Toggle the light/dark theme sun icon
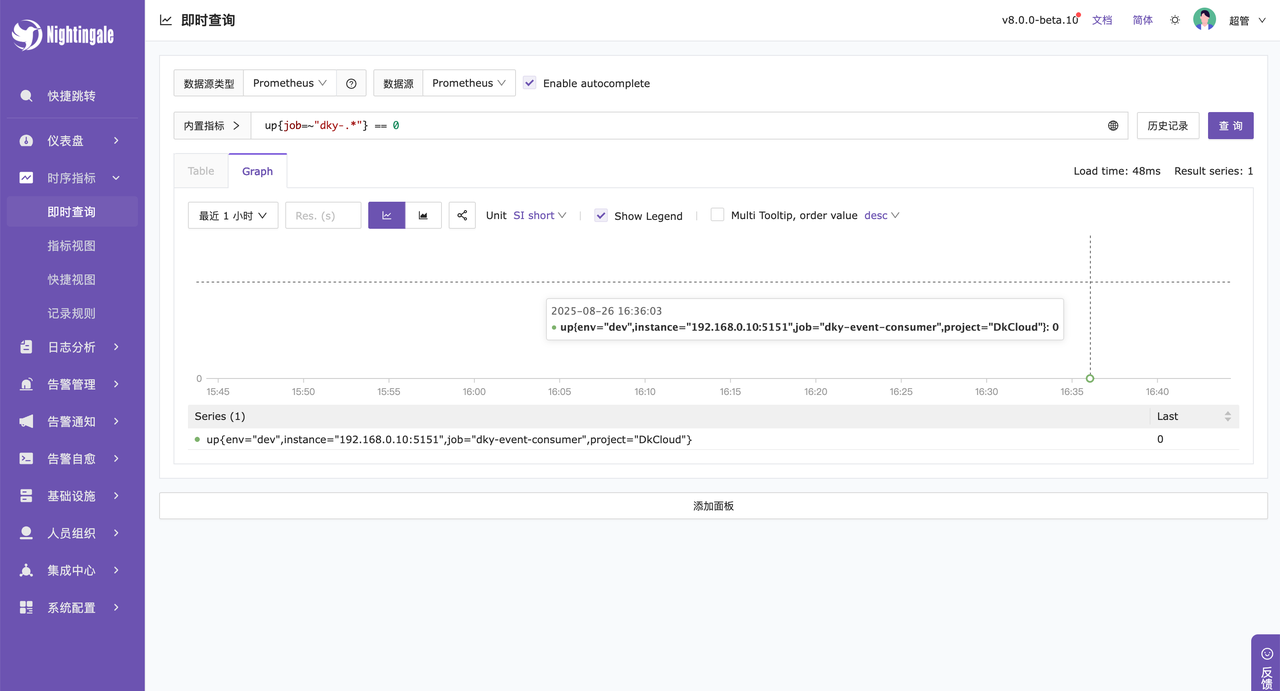1280x691 pixels. (1175, 20)
